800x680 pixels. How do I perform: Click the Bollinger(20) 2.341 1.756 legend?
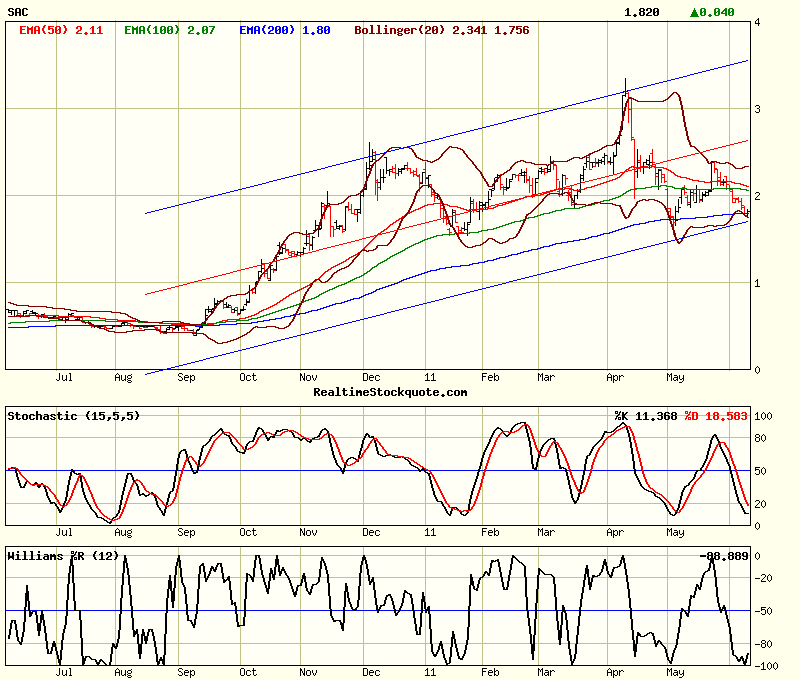click(442, 30)
